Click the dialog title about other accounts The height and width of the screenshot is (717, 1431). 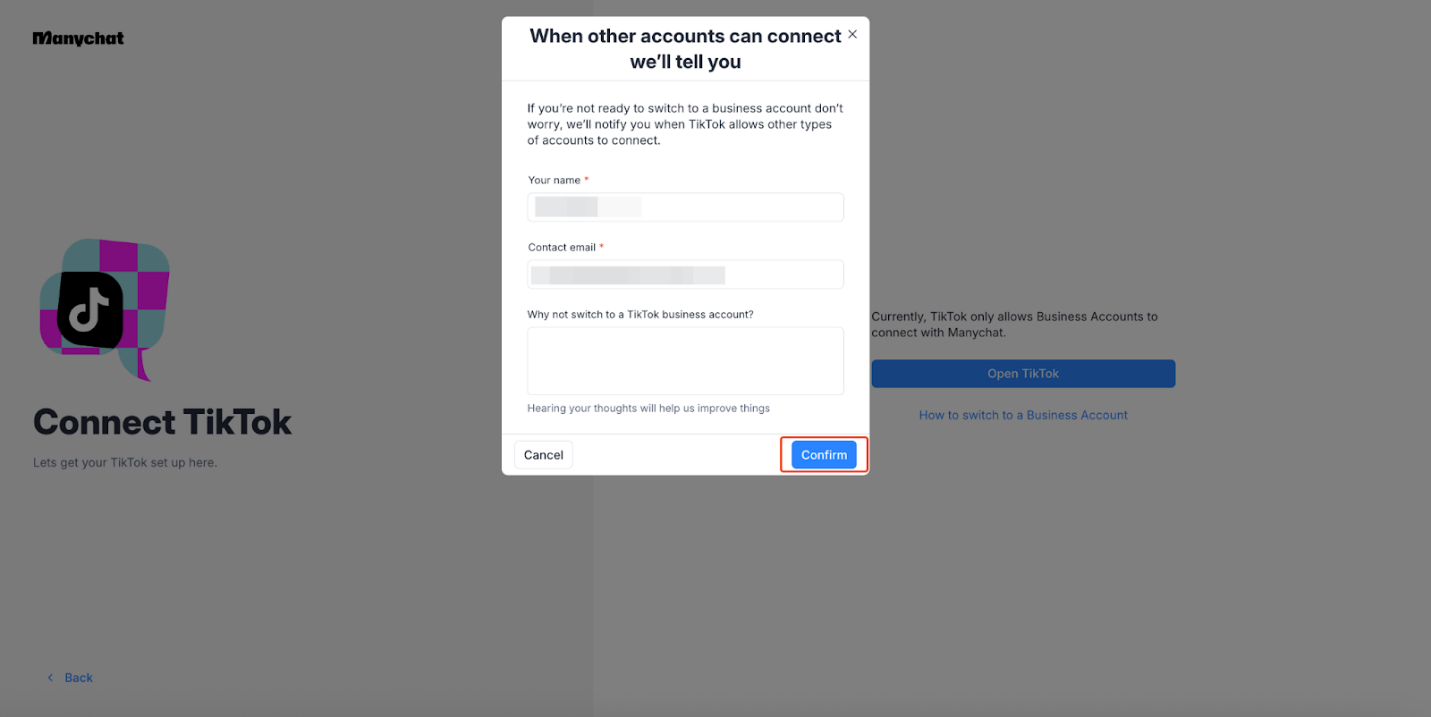[685, 49]
